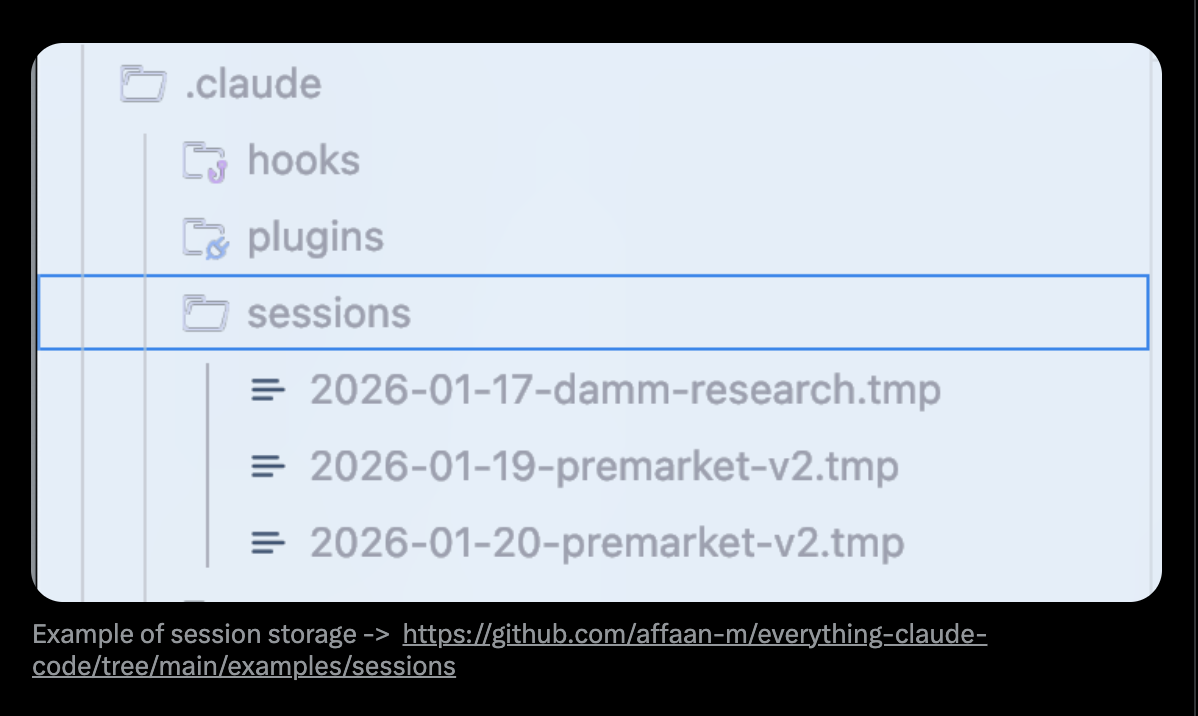The height and width of the screenshot is (716, 1198).
Task: Click the file icon beside 2026-01-20-premarket-v2.tmp
Action: 267,543
